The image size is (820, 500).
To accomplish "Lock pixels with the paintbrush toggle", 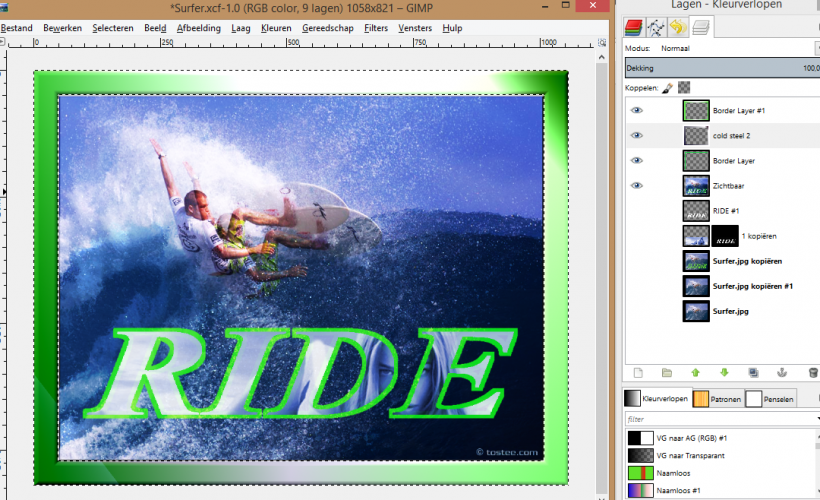I will pos(667,88).
